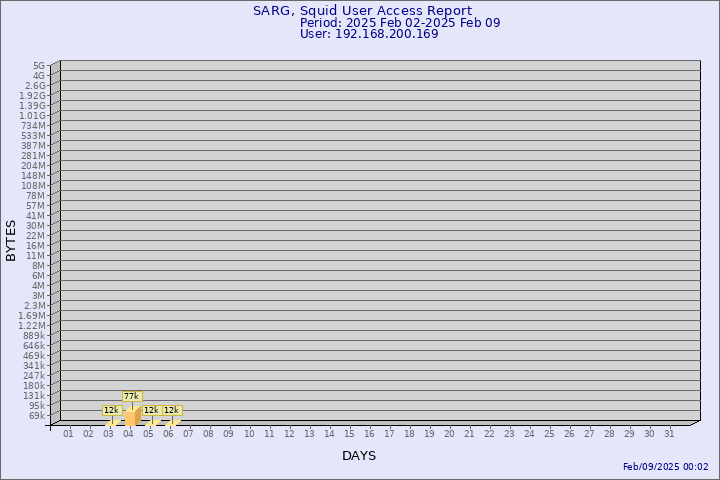Click the BYTES axis label
The width and height of the screenshot is (720, 480).
(11, 241)
